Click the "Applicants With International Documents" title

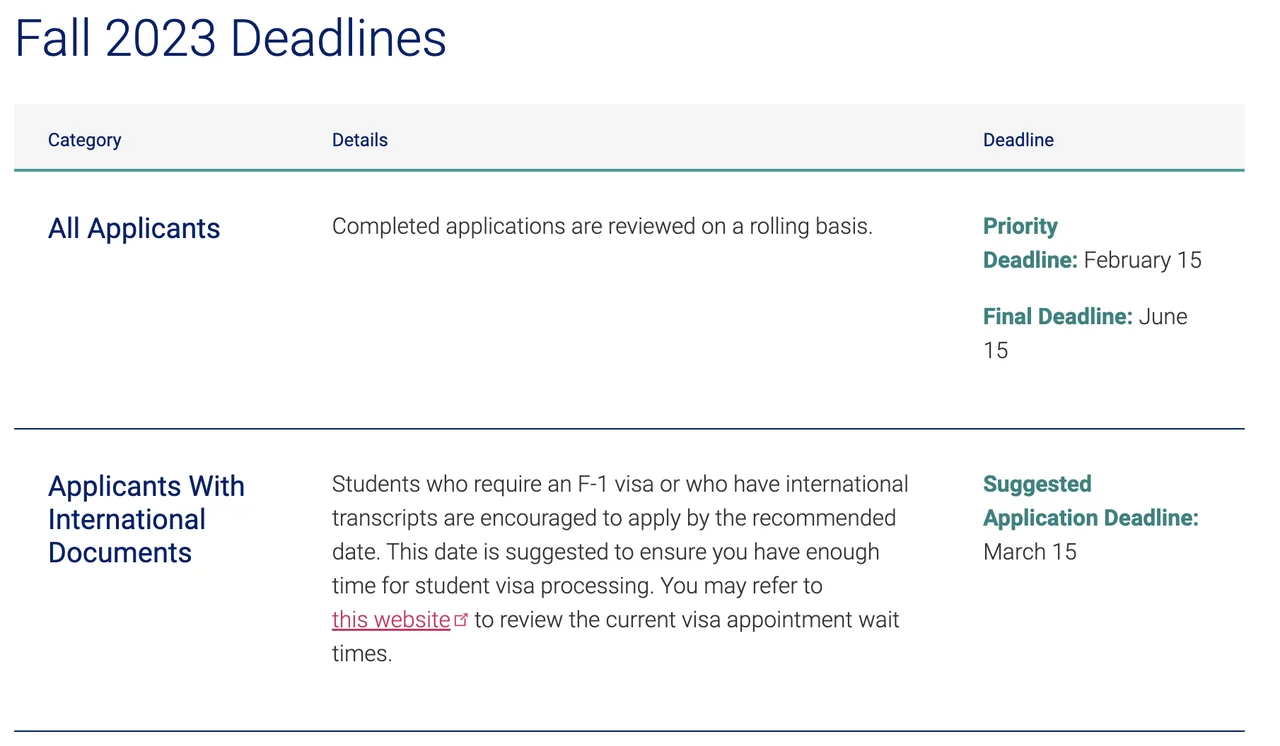point(146,519)
